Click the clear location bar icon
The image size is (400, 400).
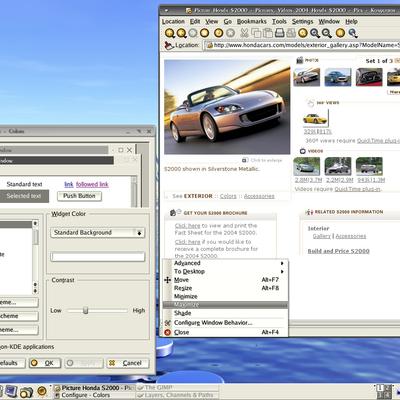click(x=169, y=45)
